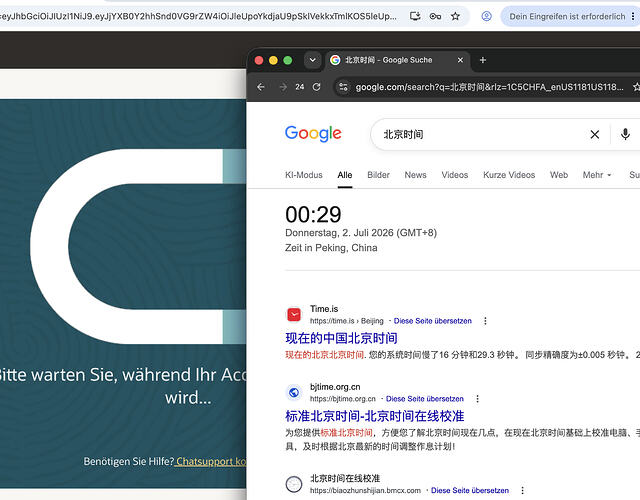Viewport: 640px width, 500px height.
Task: Click 'Dein Eingreifen ist erforderlich' button
Action: click(x=567, y=16)
